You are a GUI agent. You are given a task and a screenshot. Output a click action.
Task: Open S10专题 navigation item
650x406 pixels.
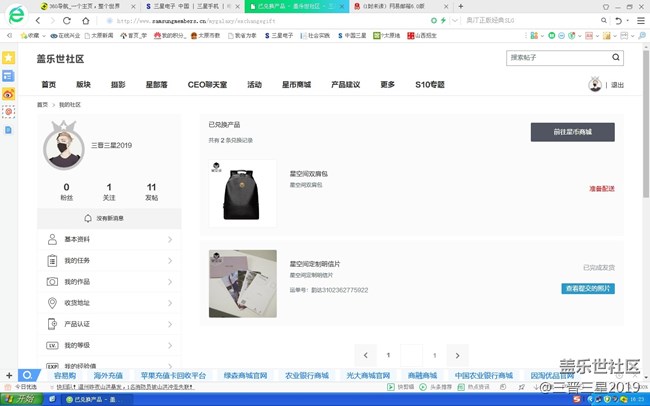(430, 85)
